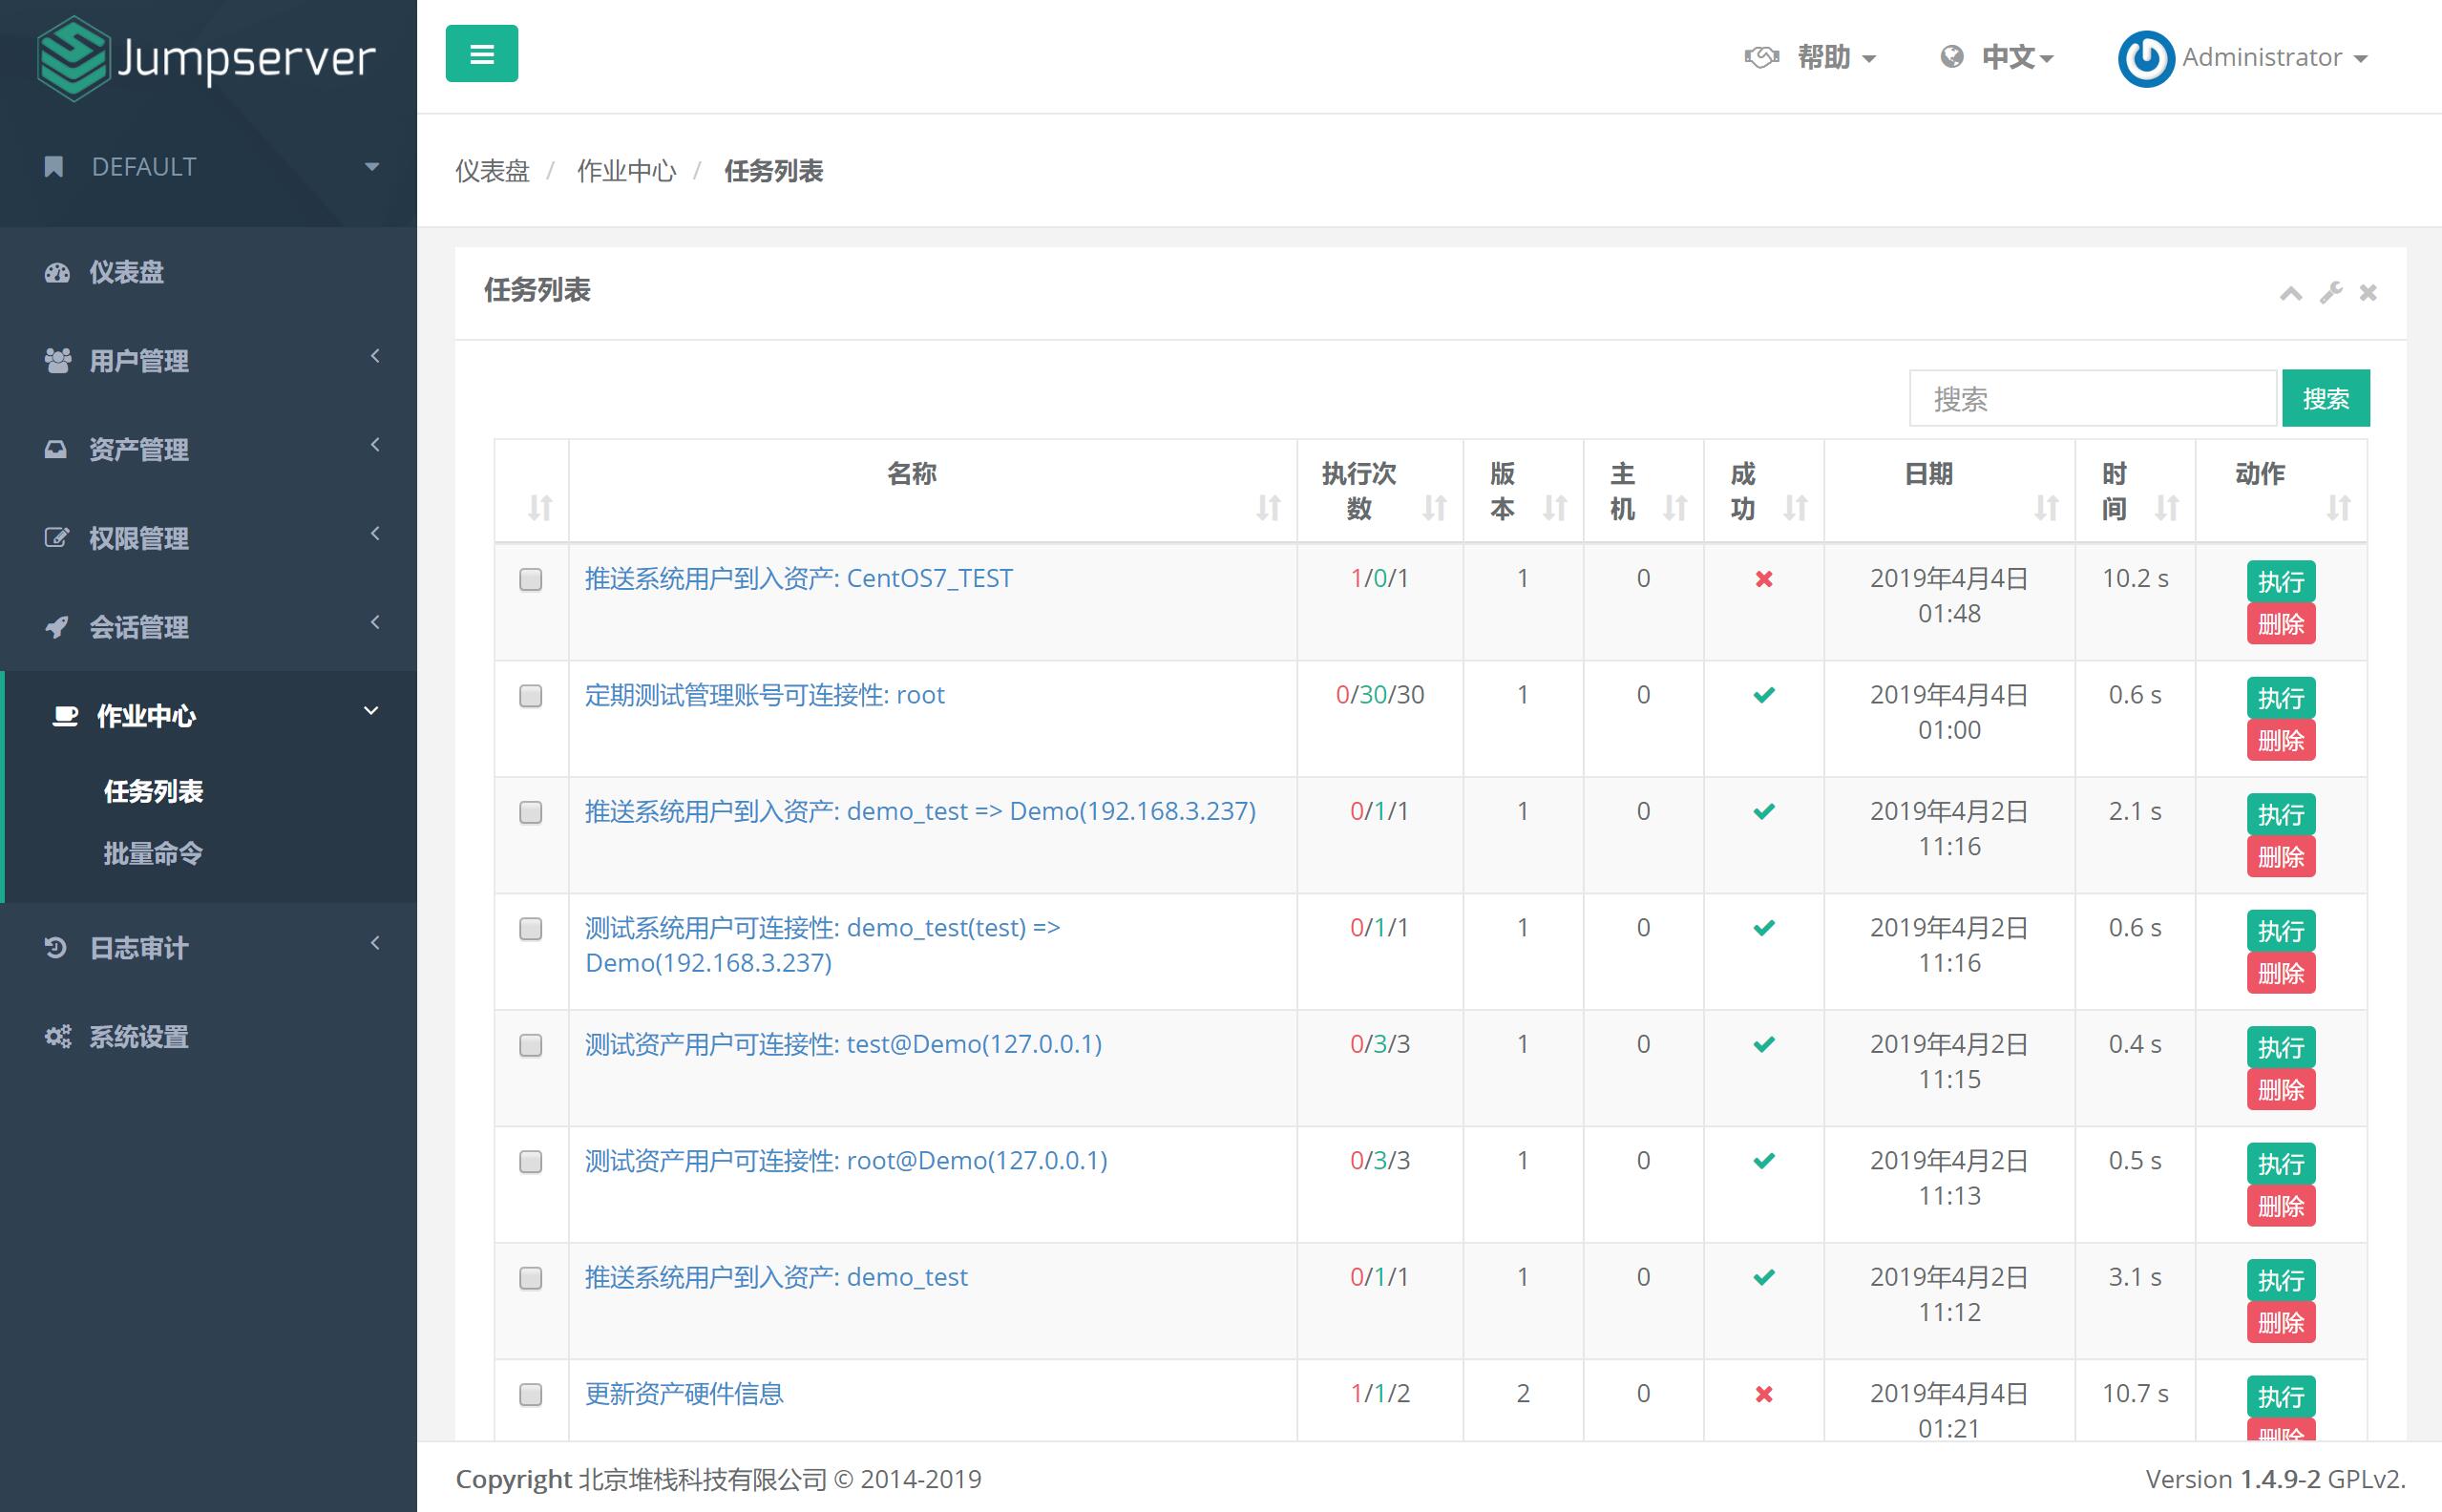Screen dimensions: 2442x1512
Task: Collapse panel using the up chevron icon
Action: (x=2291, y=293)
